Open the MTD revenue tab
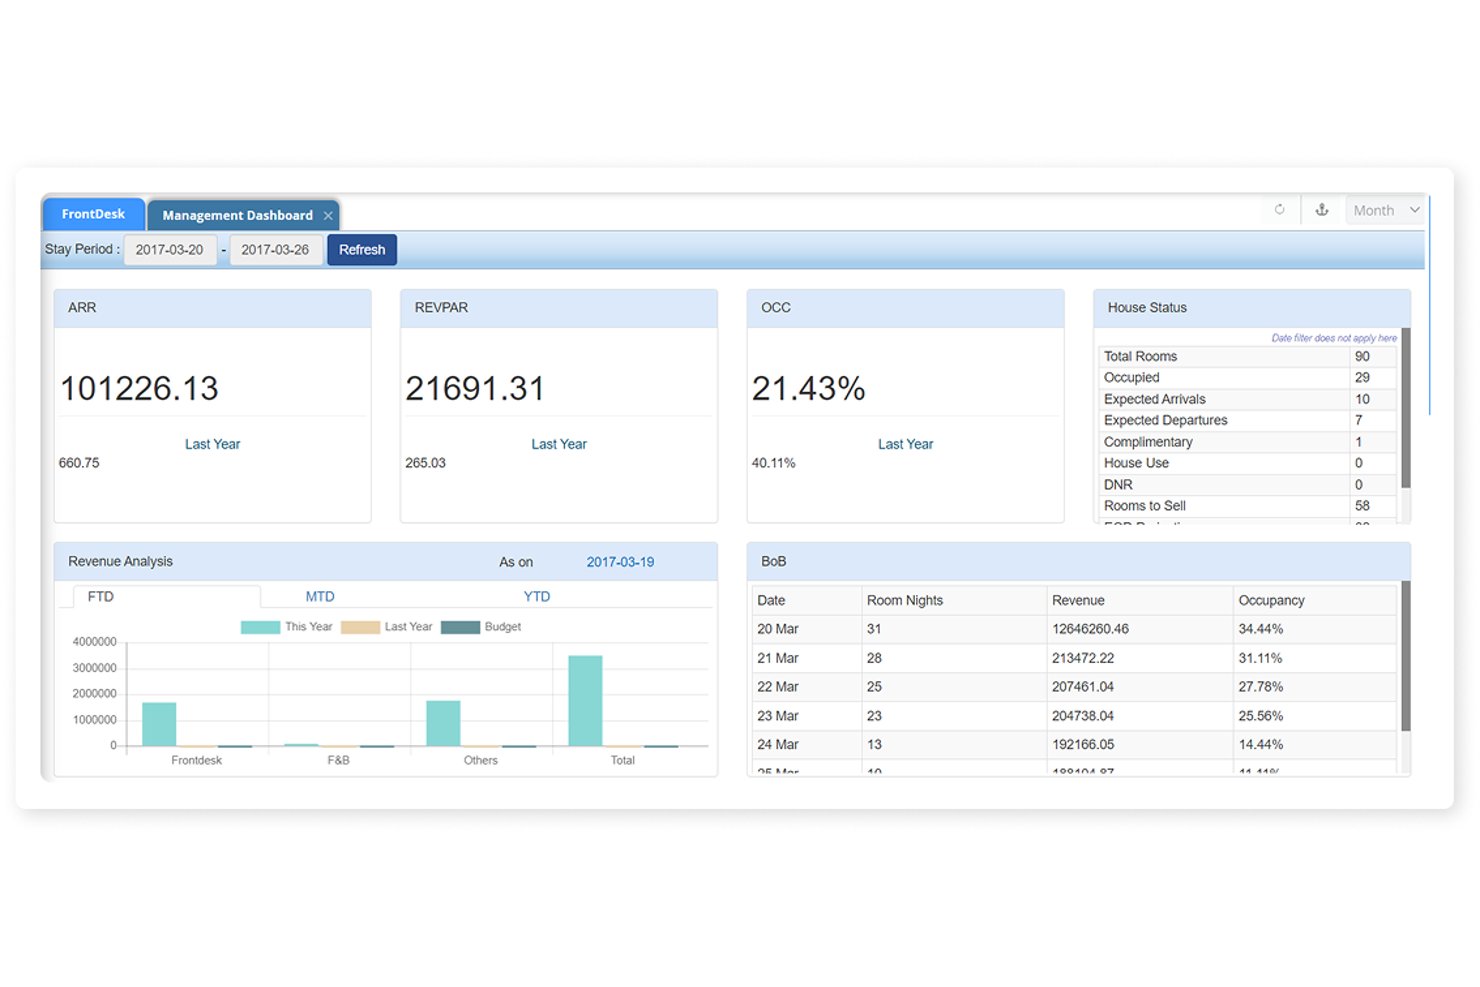 320,596
